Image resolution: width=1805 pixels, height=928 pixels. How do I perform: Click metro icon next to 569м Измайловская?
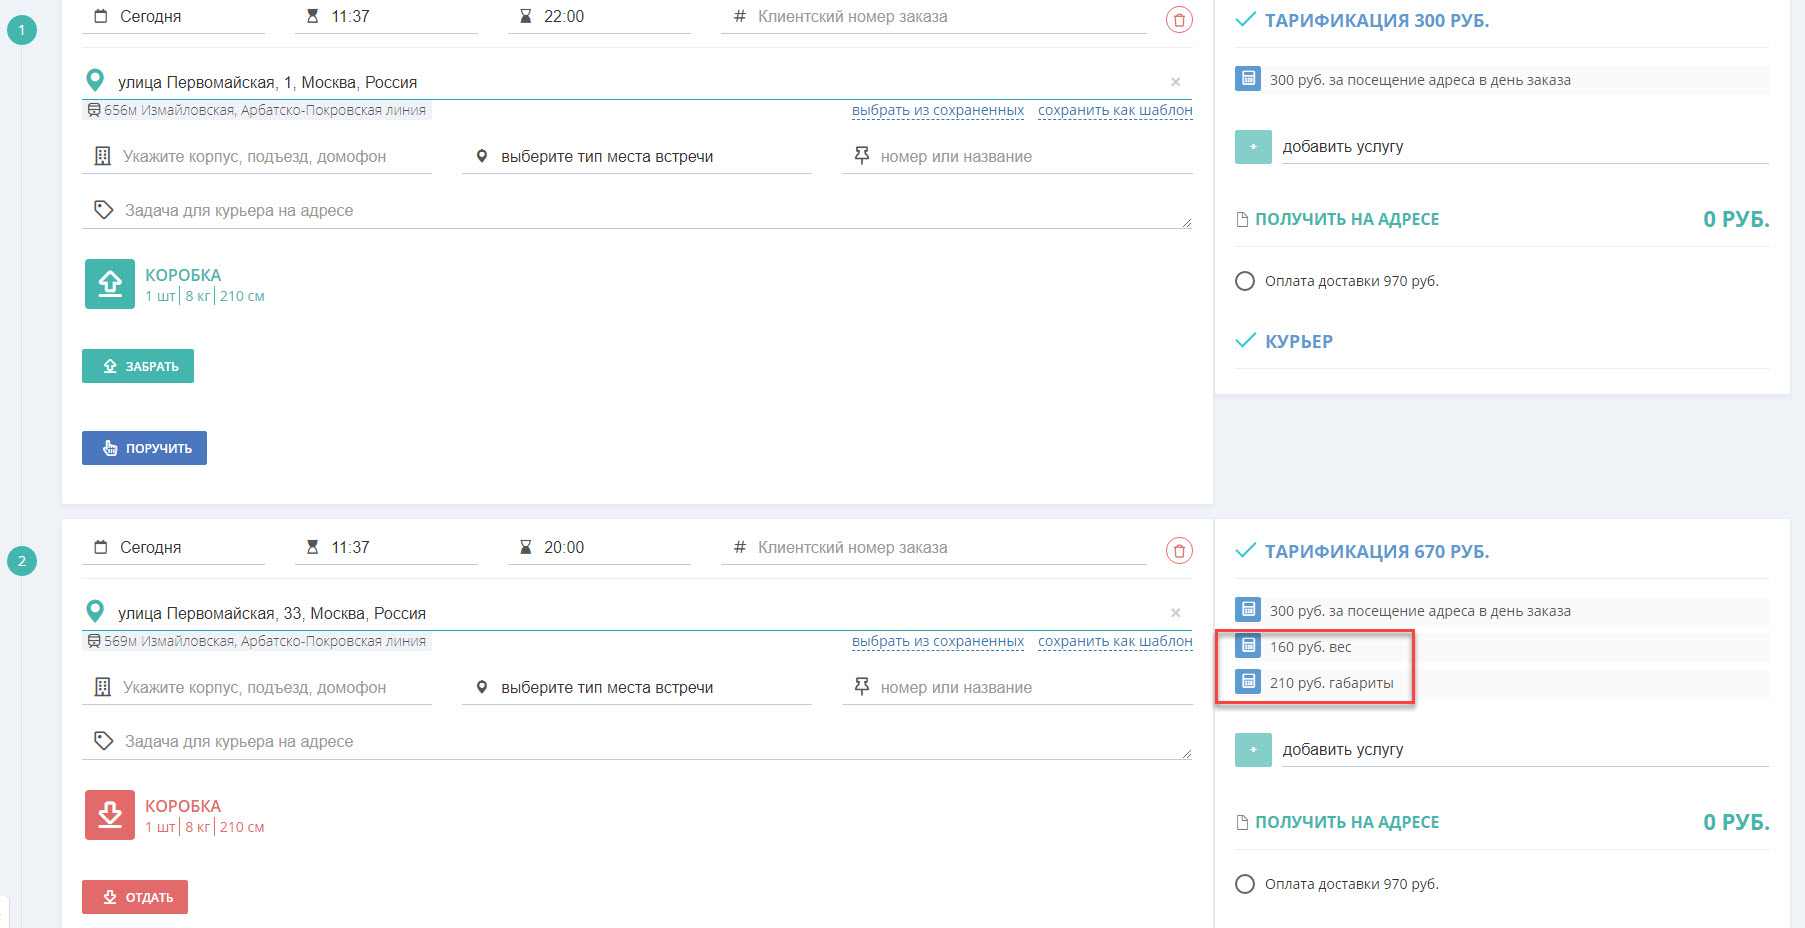pos(94,641)
